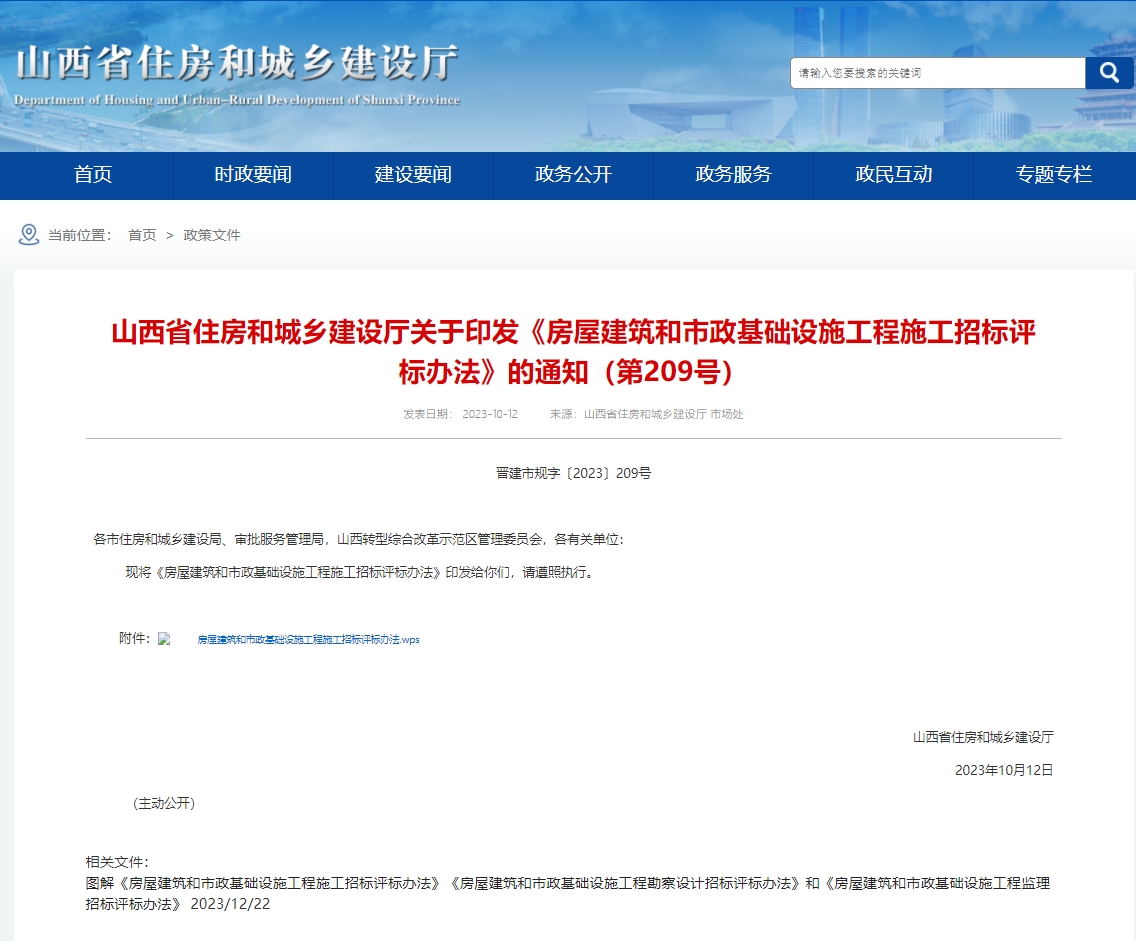Image resolution: width=1136 pixels, height=941 pixels.
Task: Click the 发表日期 2023-10-12 text
Action: (460, 414)
